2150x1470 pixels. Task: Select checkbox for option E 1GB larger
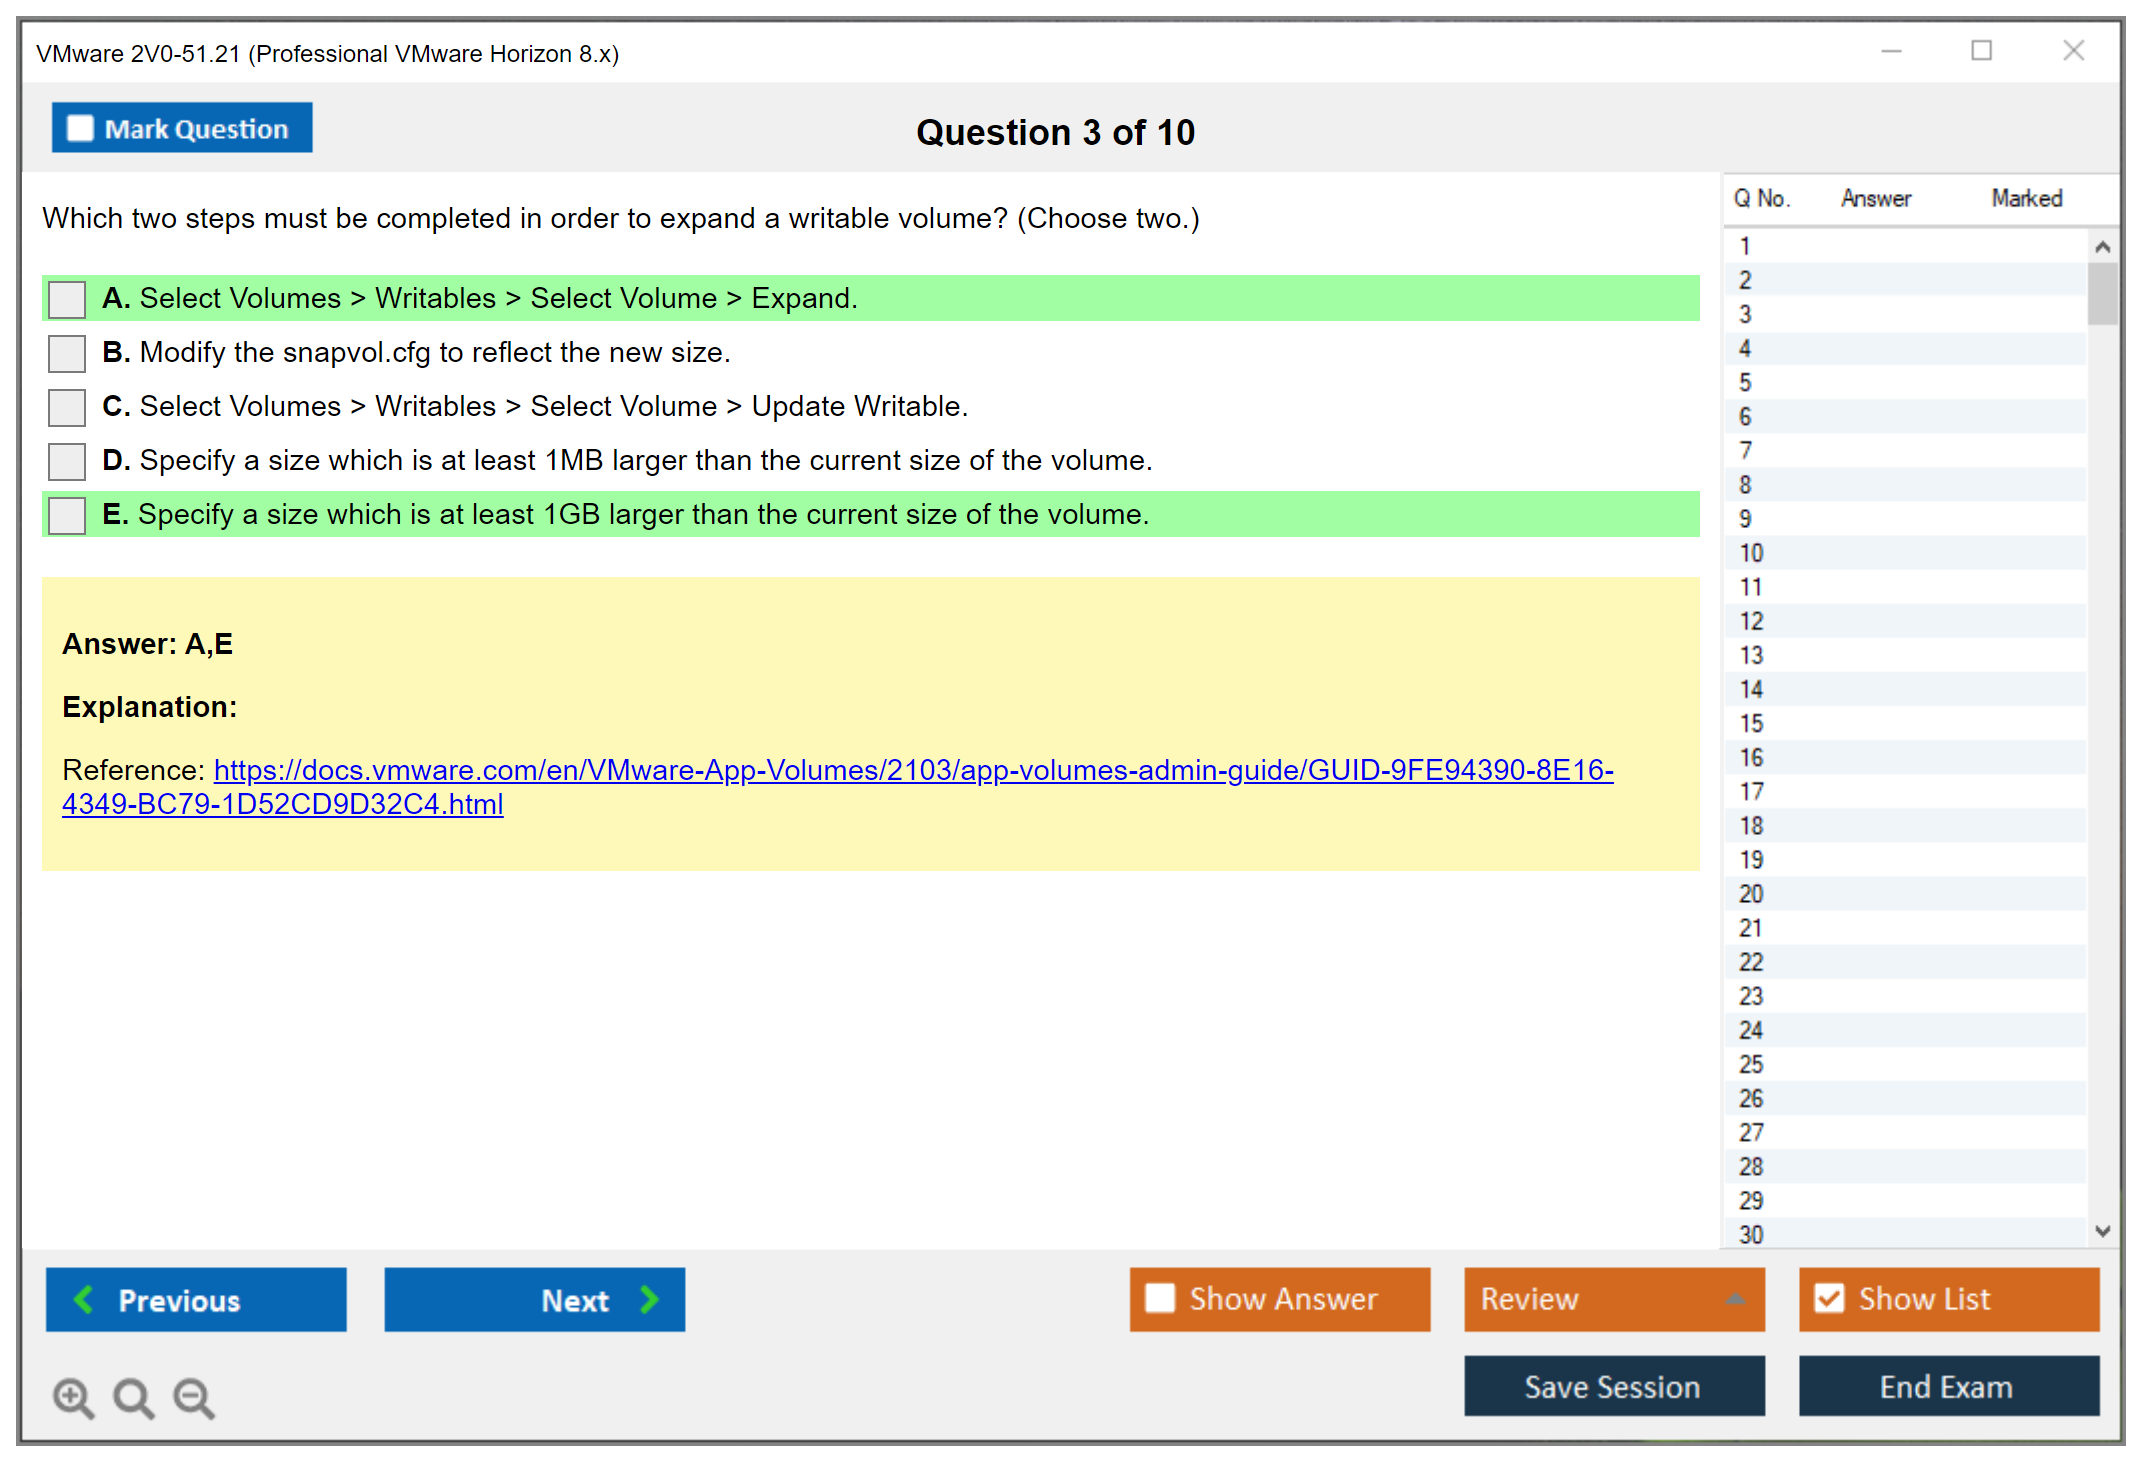pos(67,515)
